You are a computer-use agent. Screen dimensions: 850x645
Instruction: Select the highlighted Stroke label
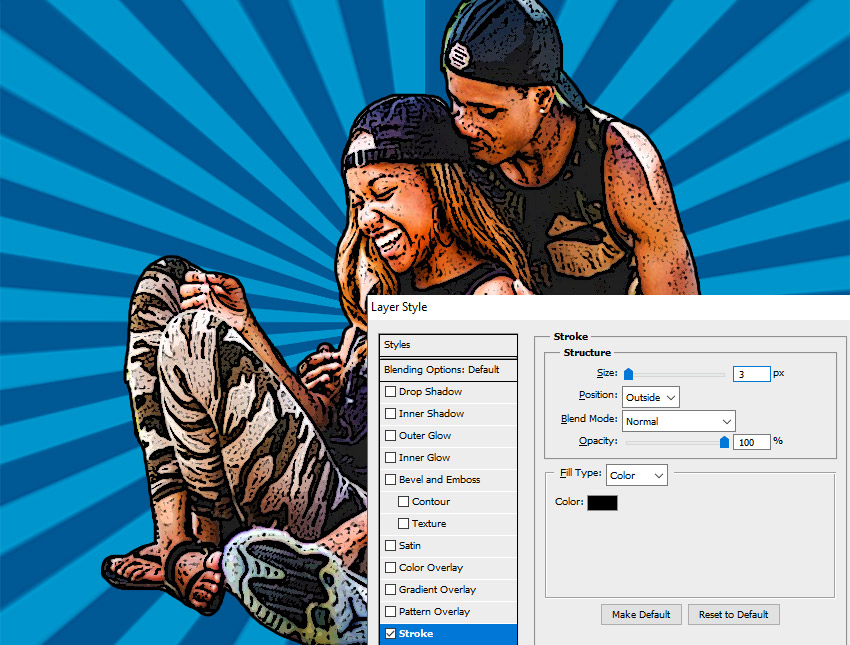click(x=416, y=633)
